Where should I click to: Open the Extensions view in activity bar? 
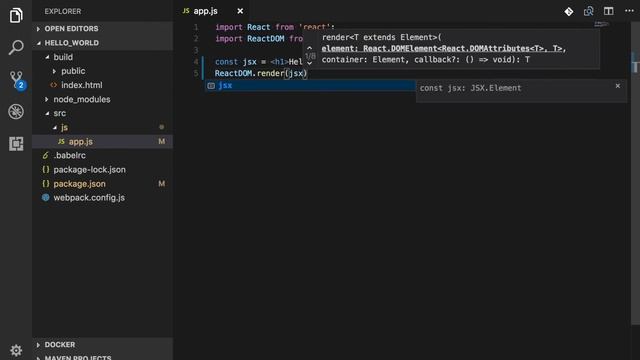[x=16, y=144]
